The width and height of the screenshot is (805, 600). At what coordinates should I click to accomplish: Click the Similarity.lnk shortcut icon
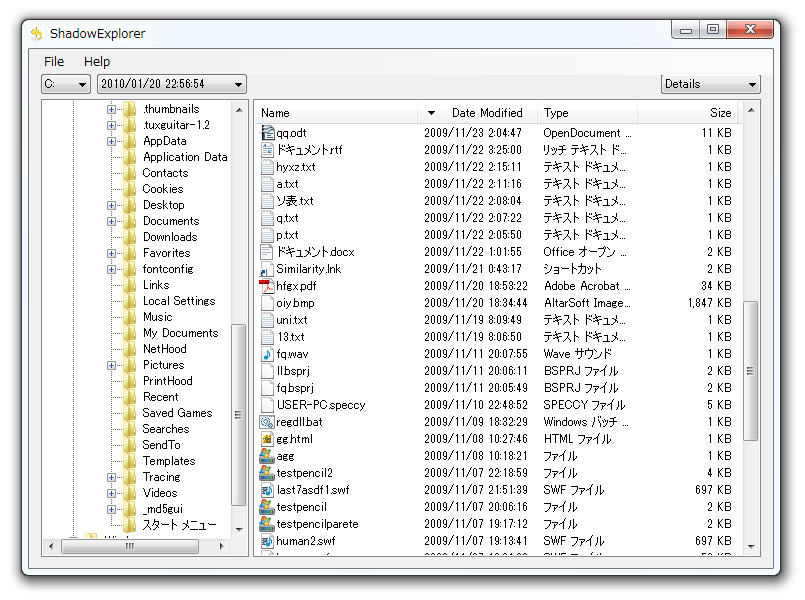pos(267,269)
